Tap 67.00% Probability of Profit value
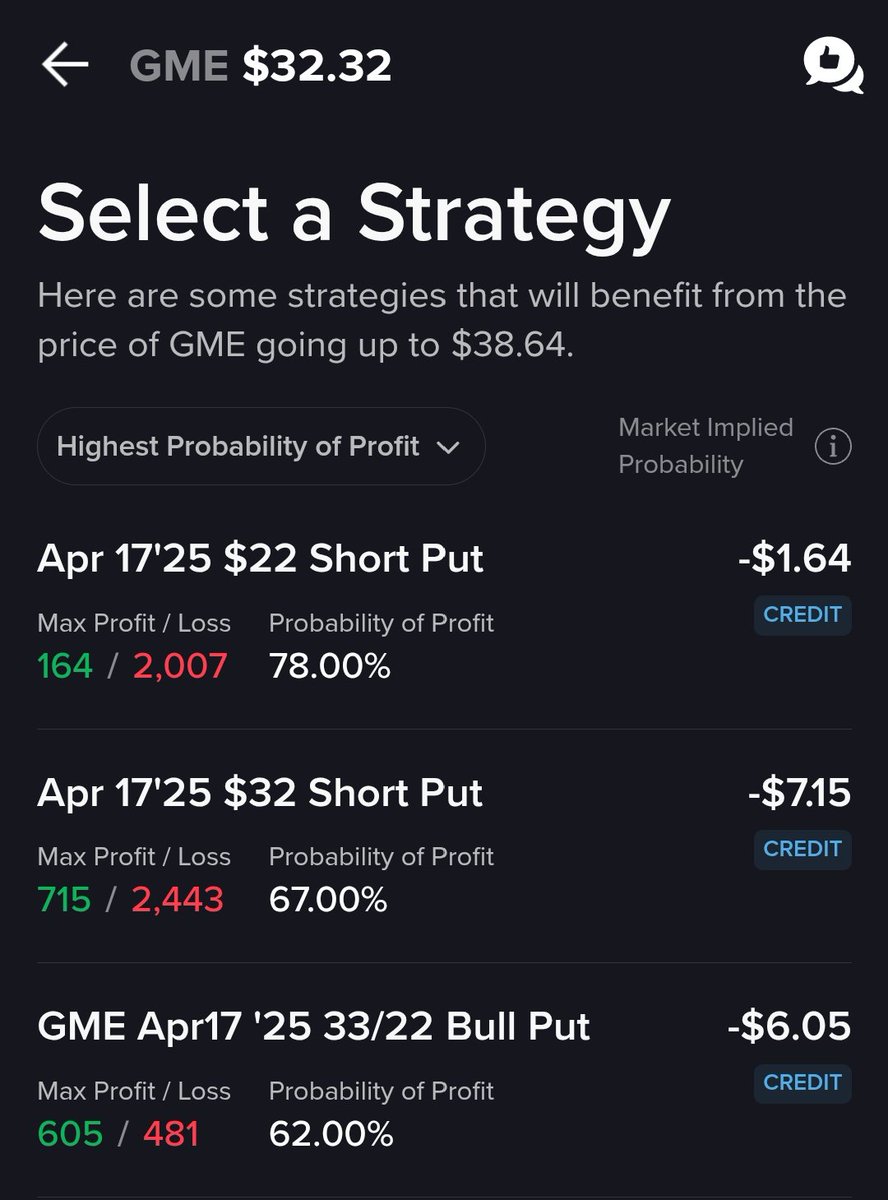888x1200 pixels. pyautogui.click(x=328, y=900)
